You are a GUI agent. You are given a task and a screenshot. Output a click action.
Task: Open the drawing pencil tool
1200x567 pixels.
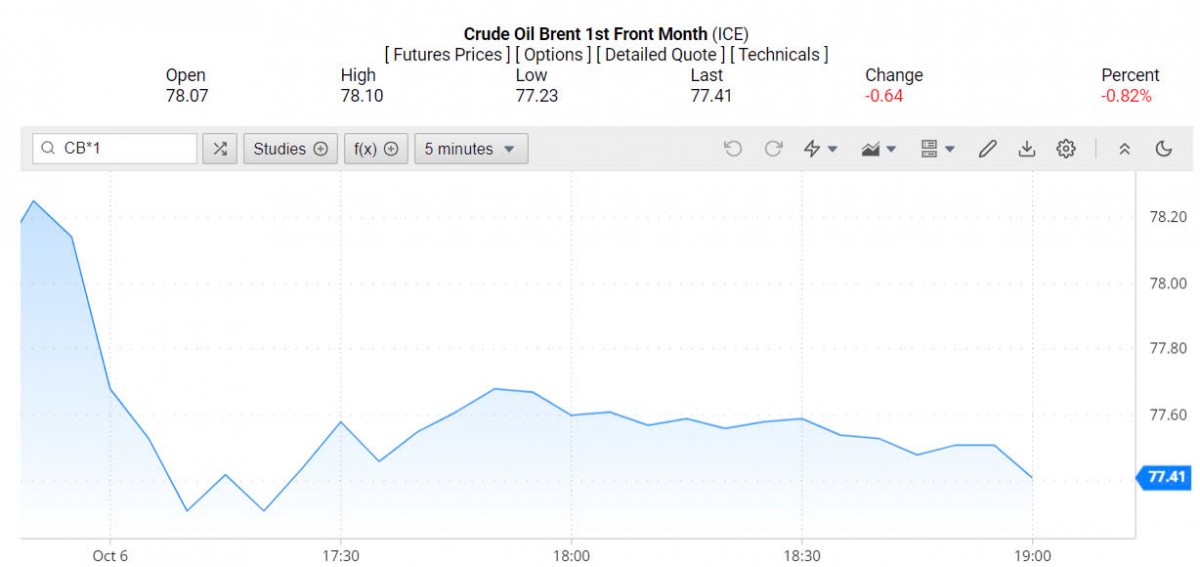pyautogui.click(x=987, y=149)
